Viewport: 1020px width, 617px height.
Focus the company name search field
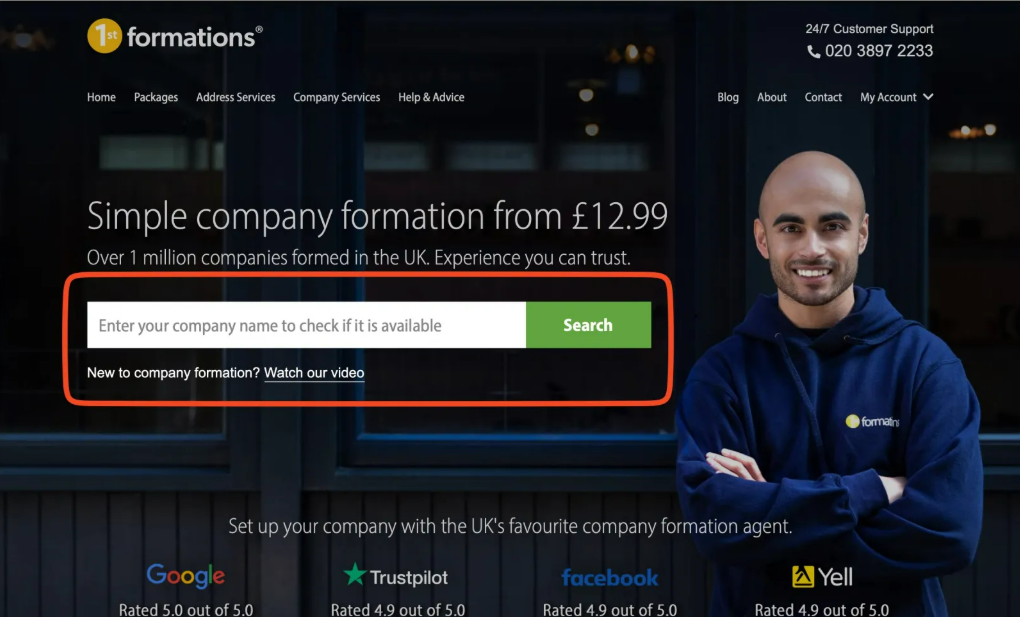tap(306, 325)
